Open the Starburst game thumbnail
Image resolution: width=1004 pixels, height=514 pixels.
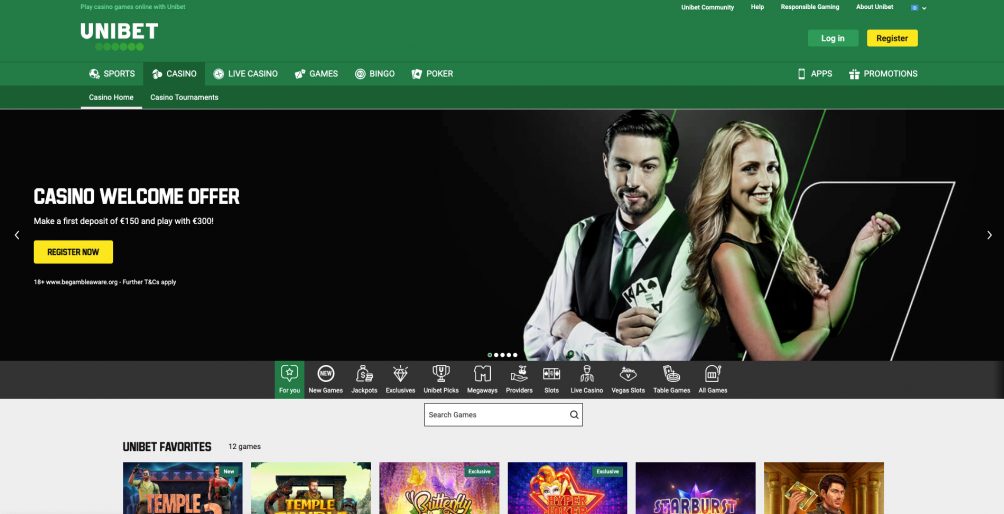pos(695,488)
